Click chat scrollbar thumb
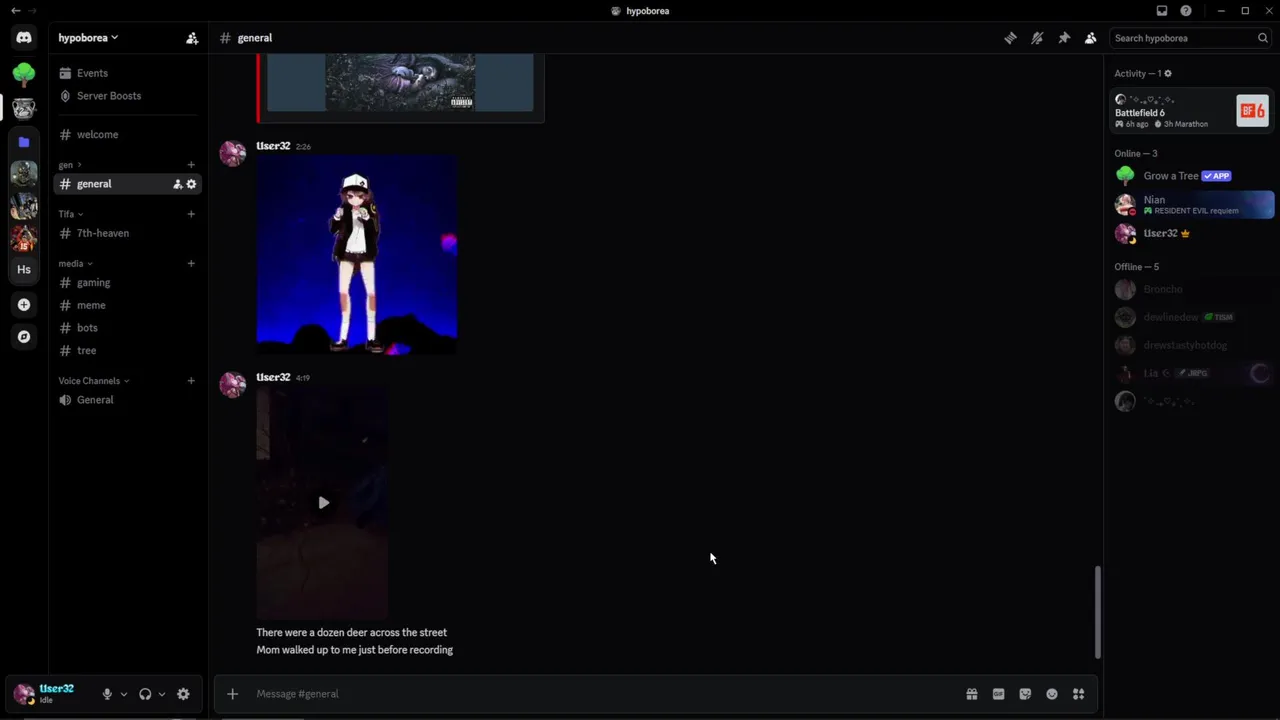 click(x=1097, y=612)
